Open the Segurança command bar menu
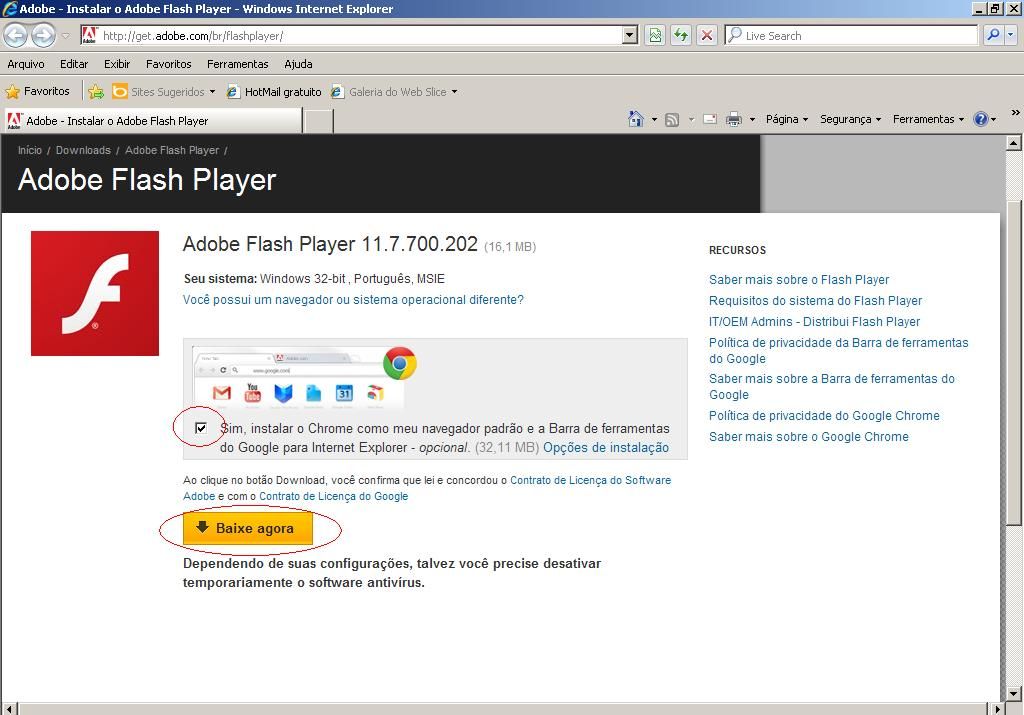This screenshot has width=1024, height=715. 850,119
